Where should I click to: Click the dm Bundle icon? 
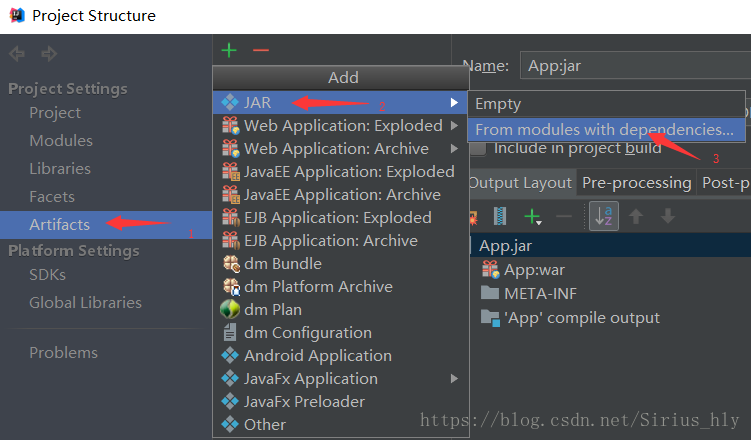[231, 263]
